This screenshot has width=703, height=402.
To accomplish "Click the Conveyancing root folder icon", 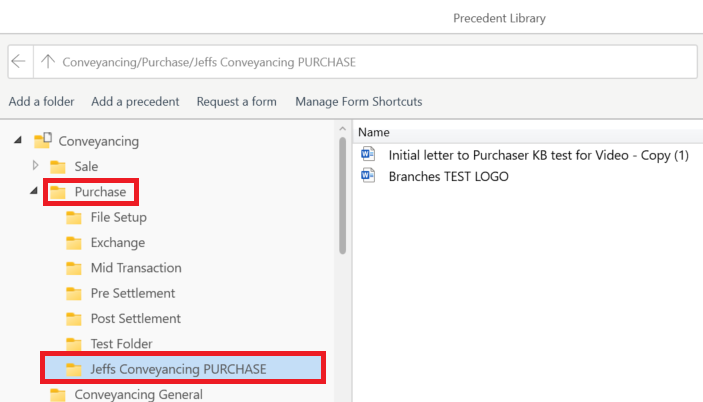I will [43, 141].
